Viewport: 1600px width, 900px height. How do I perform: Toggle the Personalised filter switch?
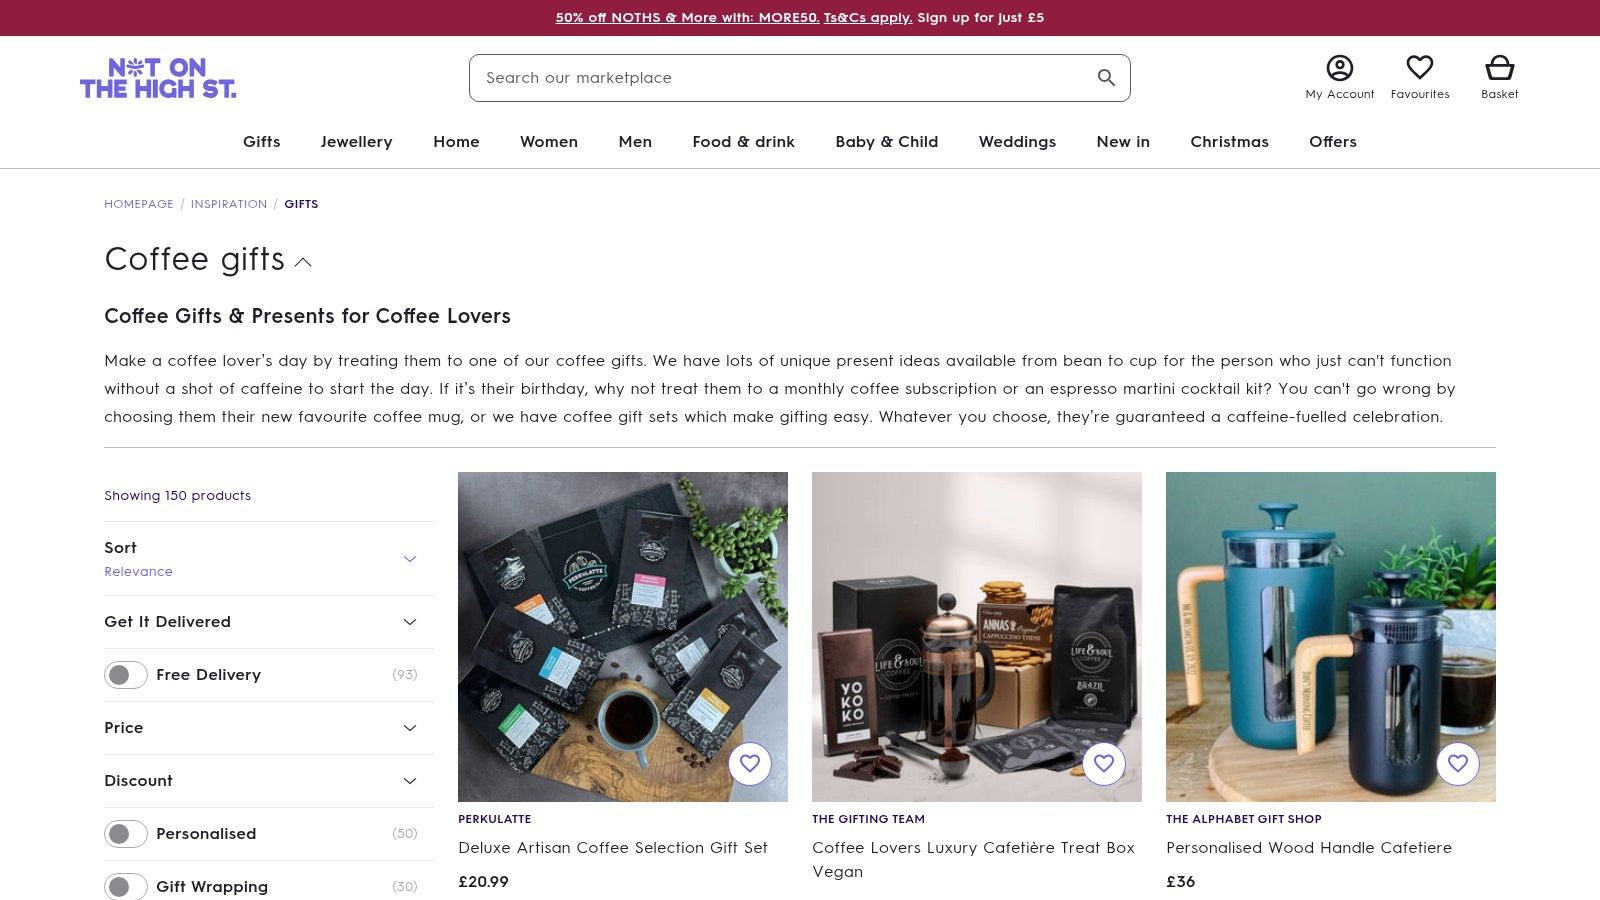click(126, 834)
